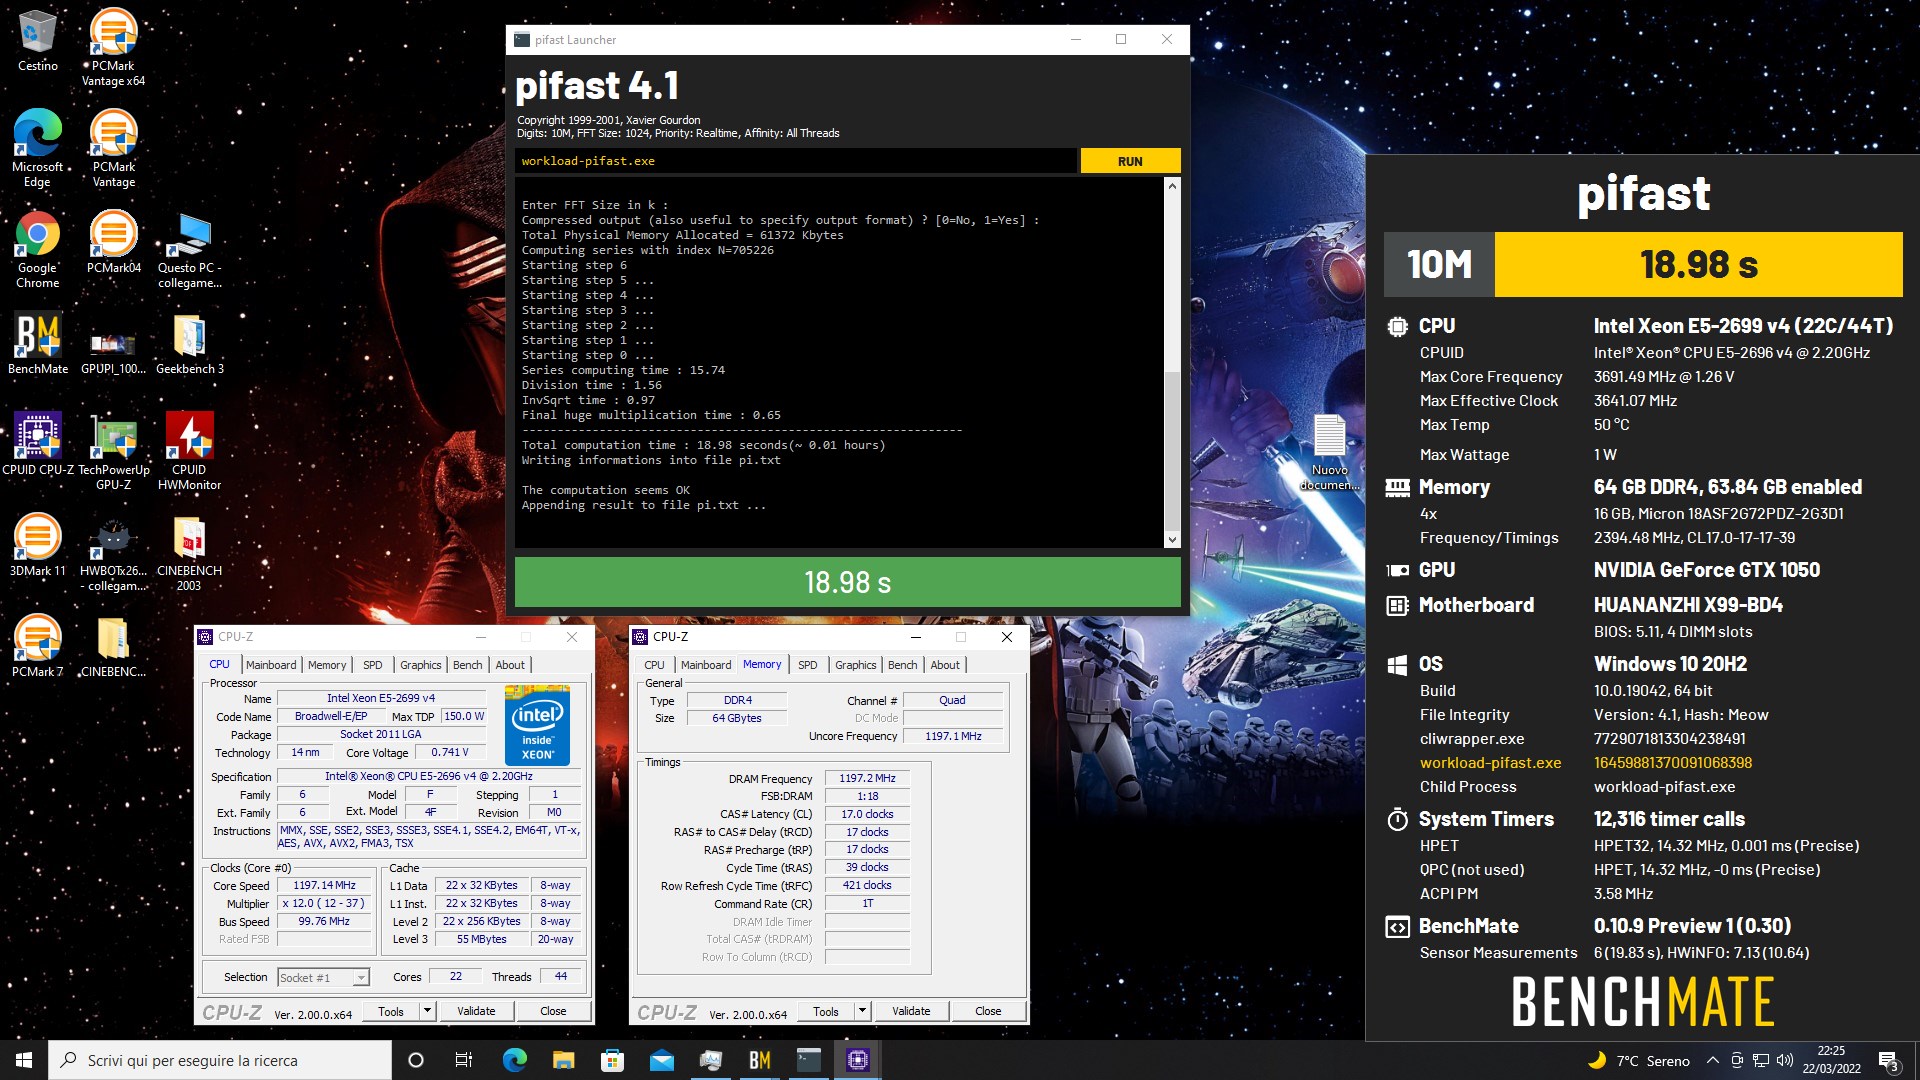Click scroll-up arrow in pifast console
The height and width of the screenshot is (1080, 1920).
[x=1172, y=187]
